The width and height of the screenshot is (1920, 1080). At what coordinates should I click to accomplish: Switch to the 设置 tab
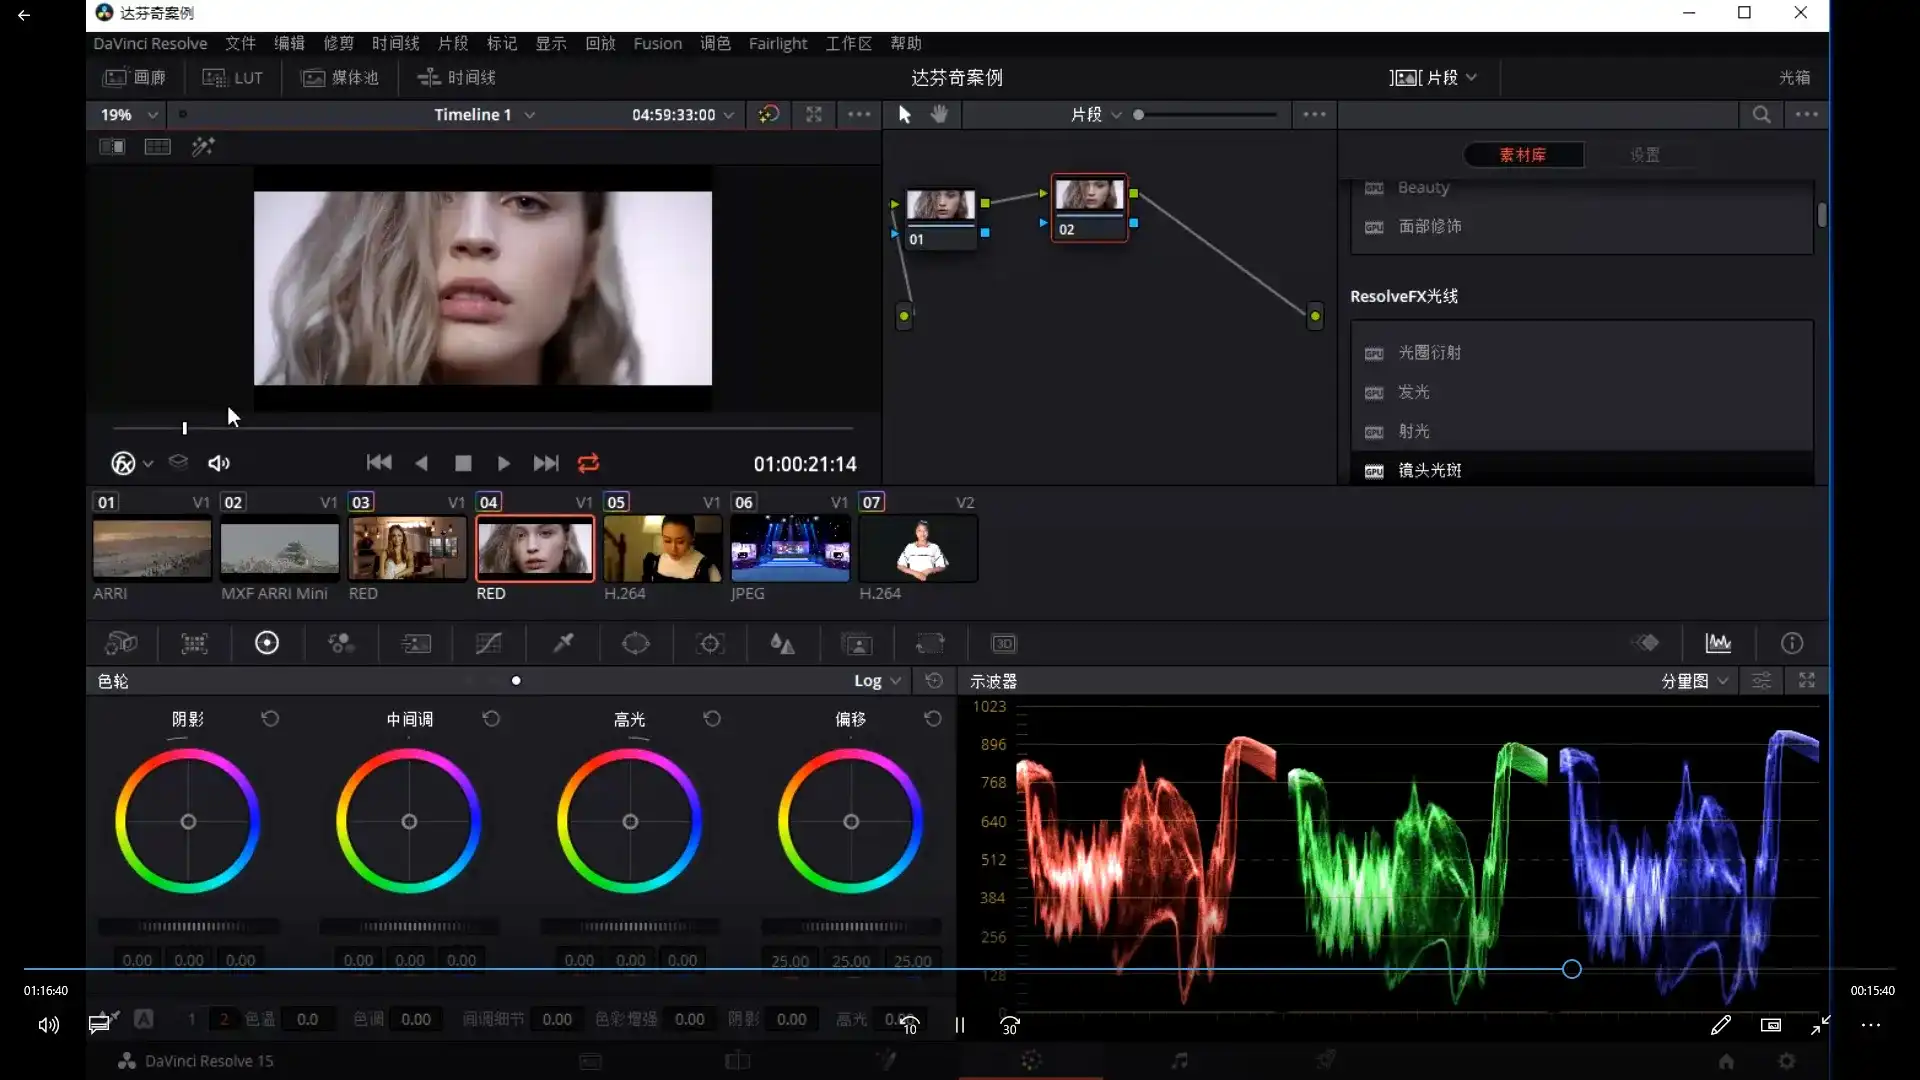click(1645, 155)
